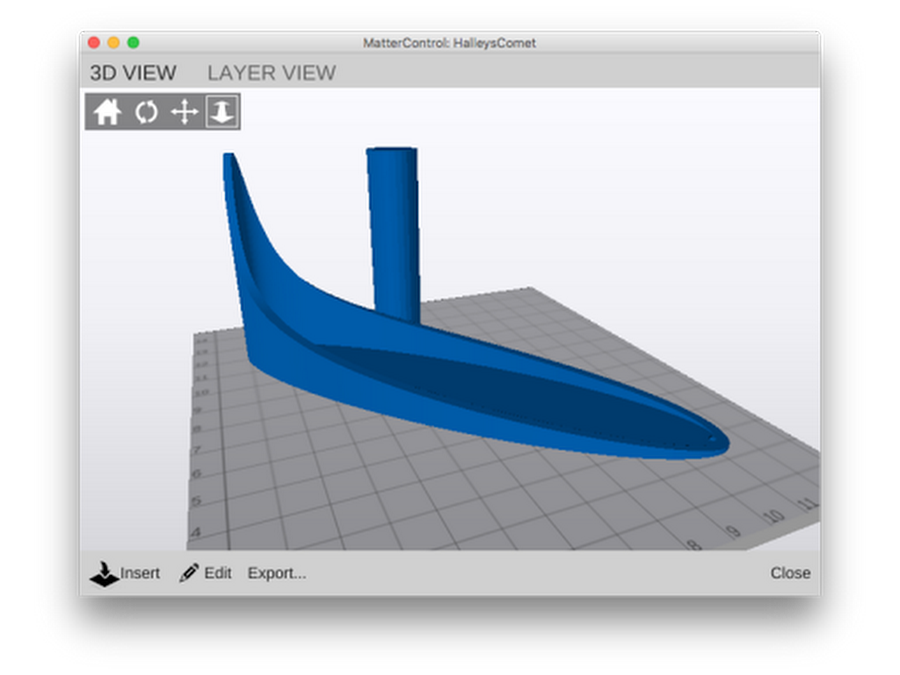Click the green zoom window button

click(133, 42)
